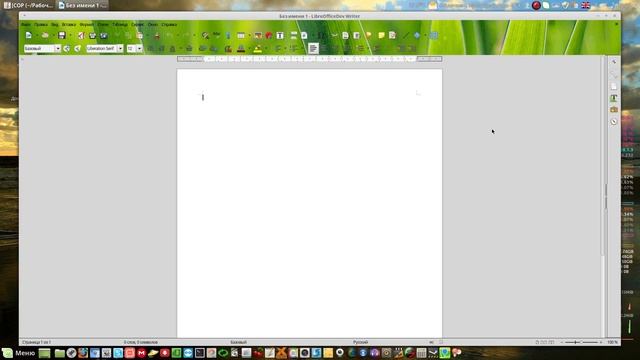
Task: Open the table insert dropdown arrow
Action: 250,36
